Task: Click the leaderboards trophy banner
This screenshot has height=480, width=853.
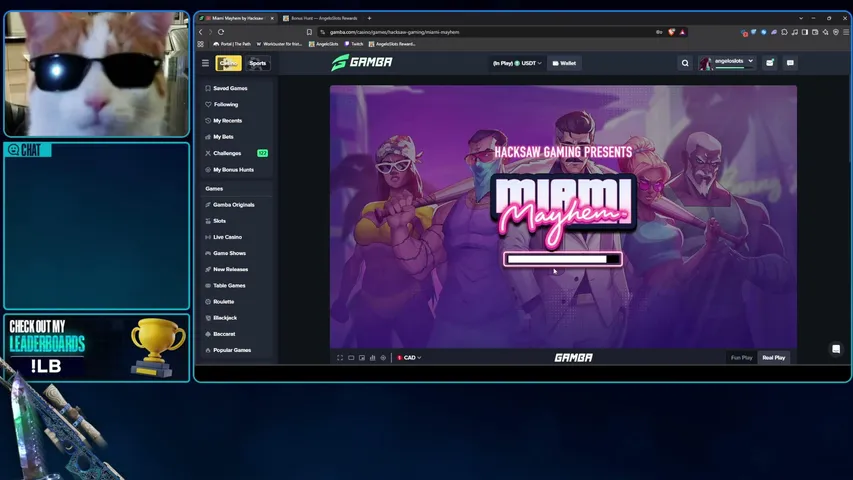Action: 97,348
